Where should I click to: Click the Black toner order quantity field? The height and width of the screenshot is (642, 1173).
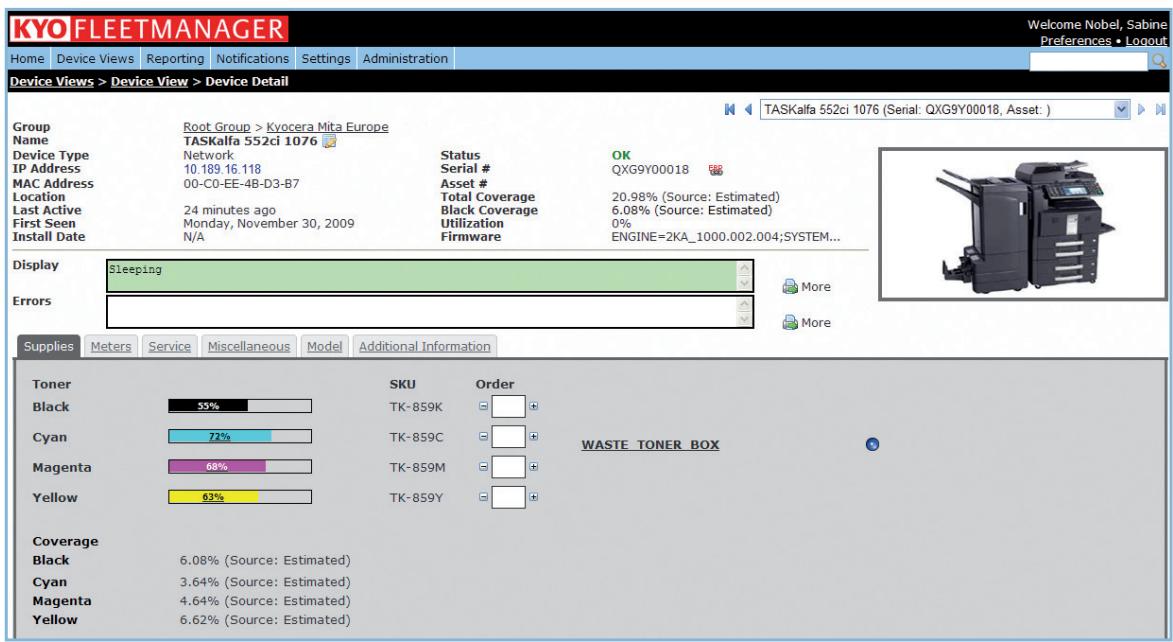pyautogui.click(x=509, y=406)
